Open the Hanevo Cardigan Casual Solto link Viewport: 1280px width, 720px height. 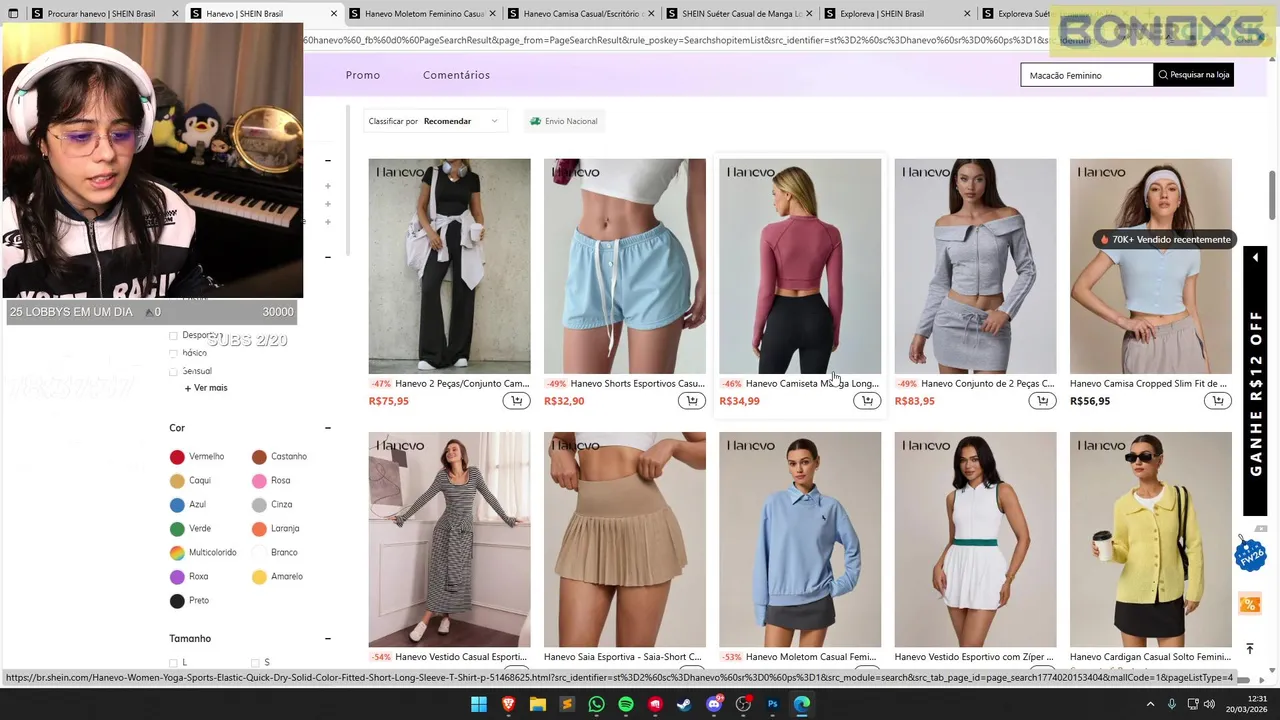(x=1150, y=657)
